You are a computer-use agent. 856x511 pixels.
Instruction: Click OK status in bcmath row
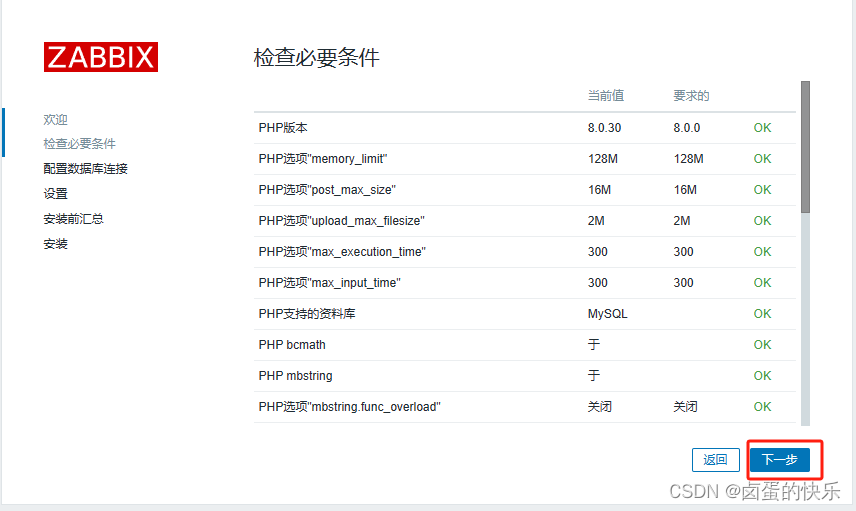(x=763, y=345)
